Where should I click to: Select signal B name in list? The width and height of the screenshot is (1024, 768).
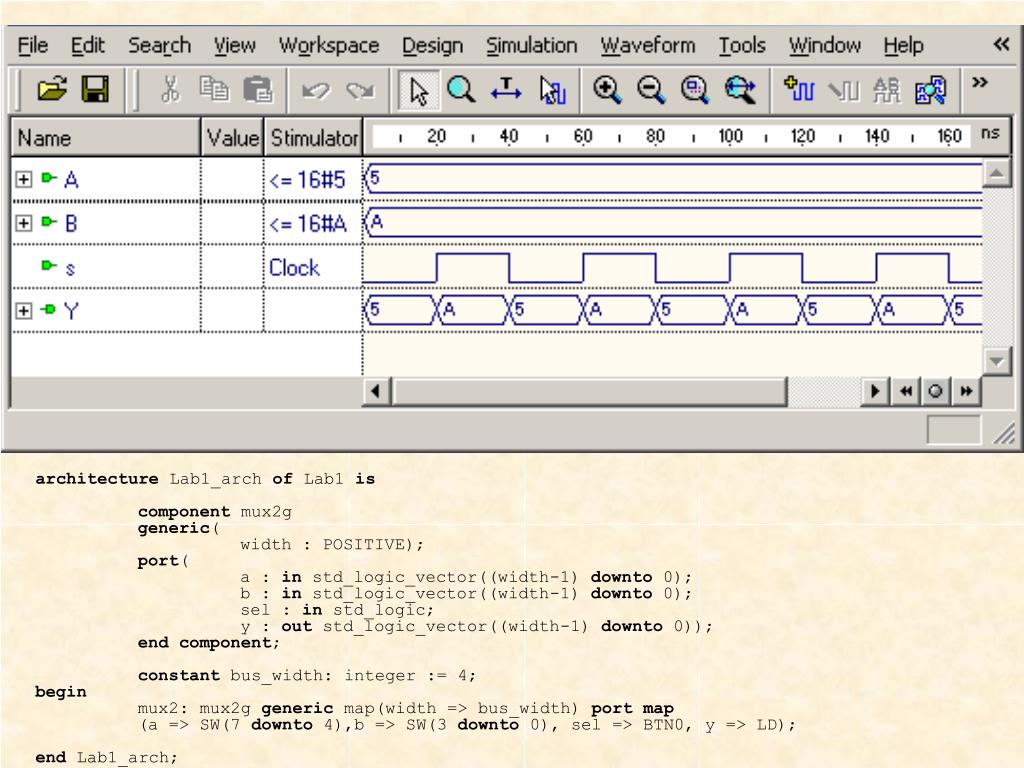click(71, 223)
